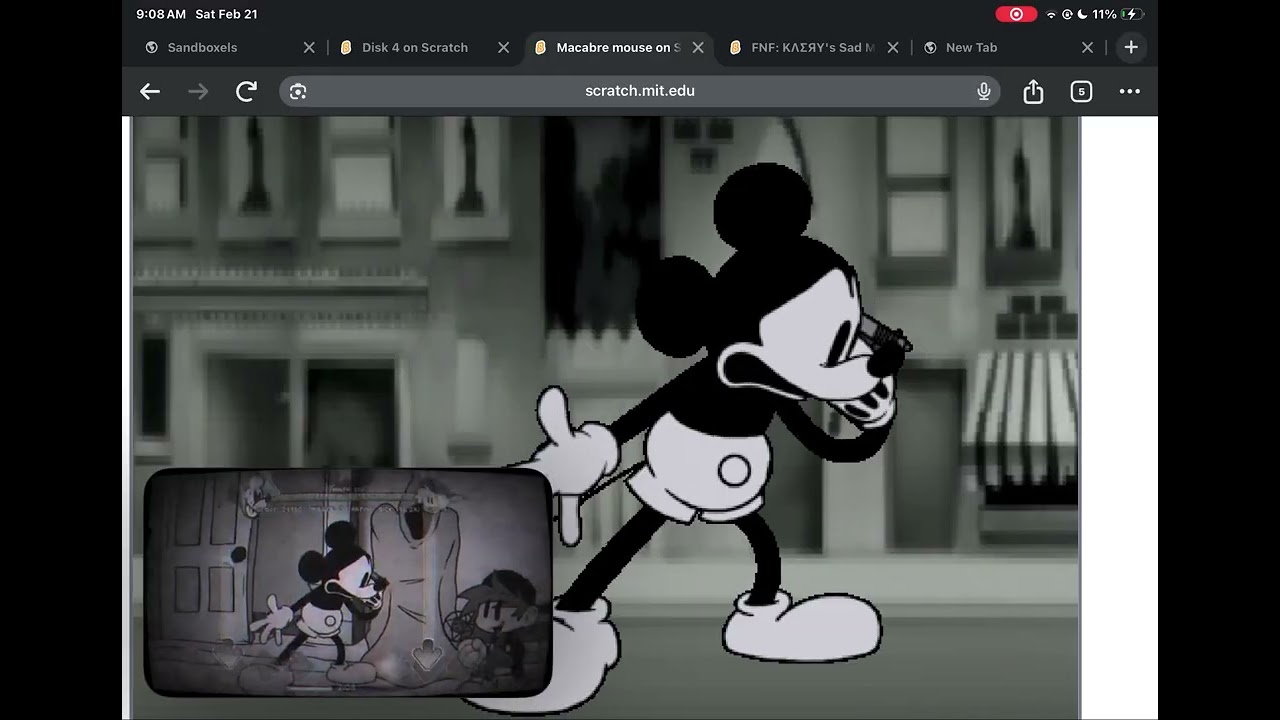1280x720 pixels.
Task: Tap the Sat Feb 21 date
Action: [226, 14]
